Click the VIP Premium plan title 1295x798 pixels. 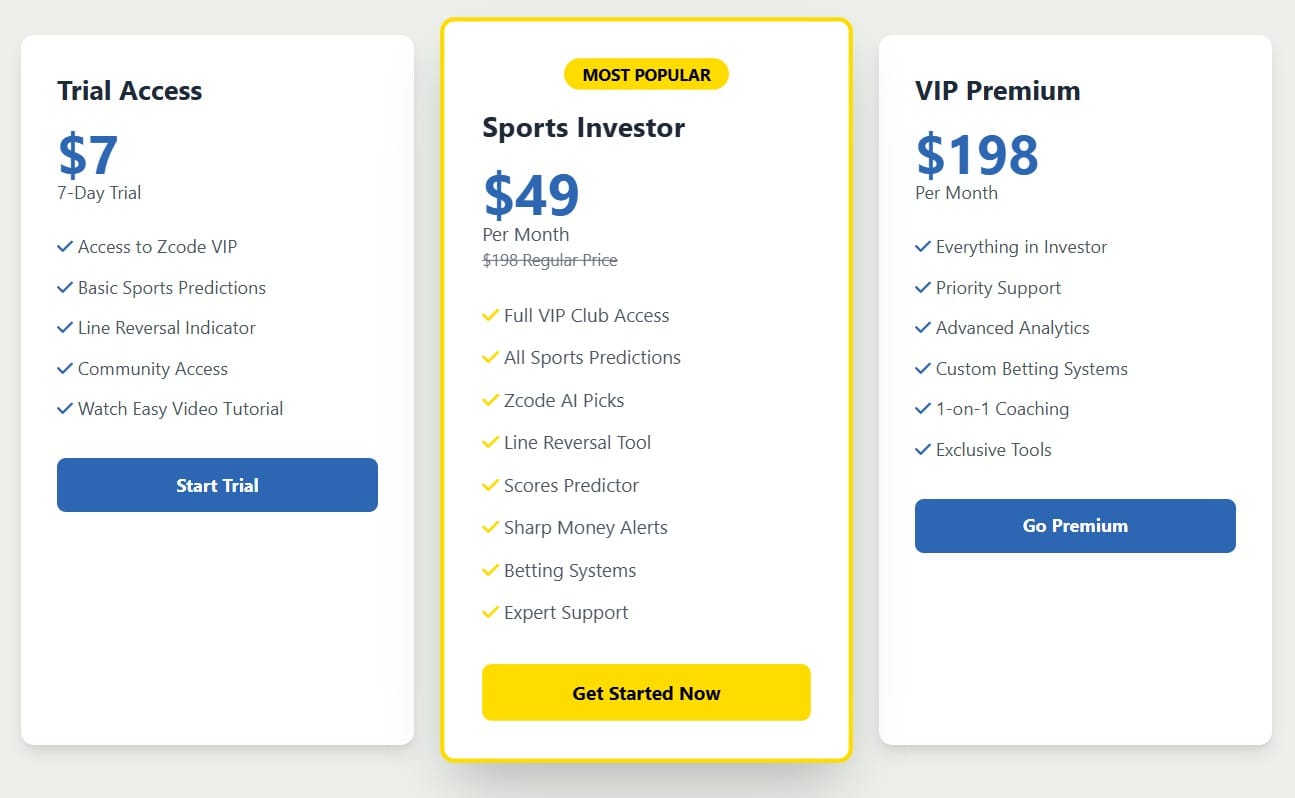pos(997,91)
